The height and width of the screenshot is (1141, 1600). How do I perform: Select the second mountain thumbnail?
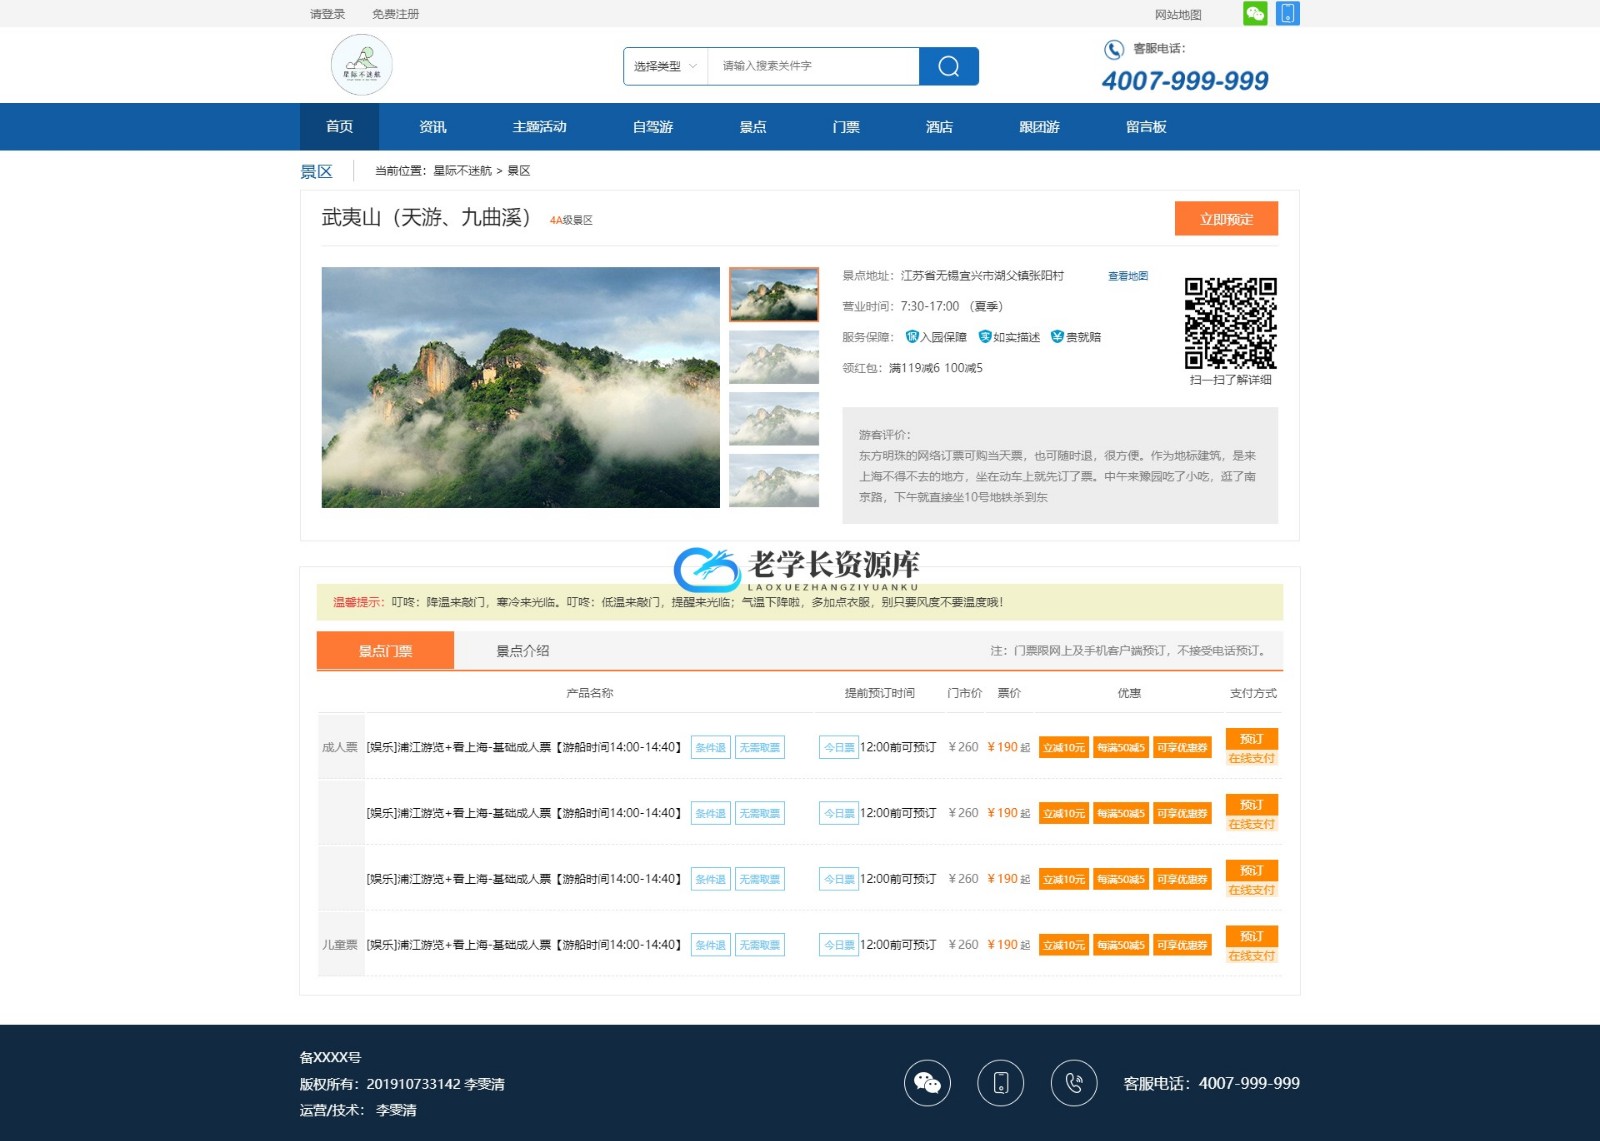774,357
